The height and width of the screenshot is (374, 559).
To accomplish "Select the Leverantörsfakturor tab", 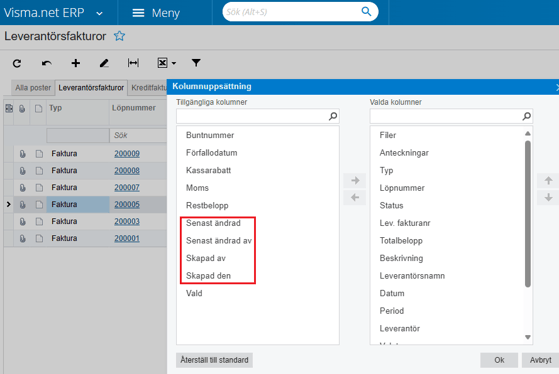I will (x=91, y=88).
